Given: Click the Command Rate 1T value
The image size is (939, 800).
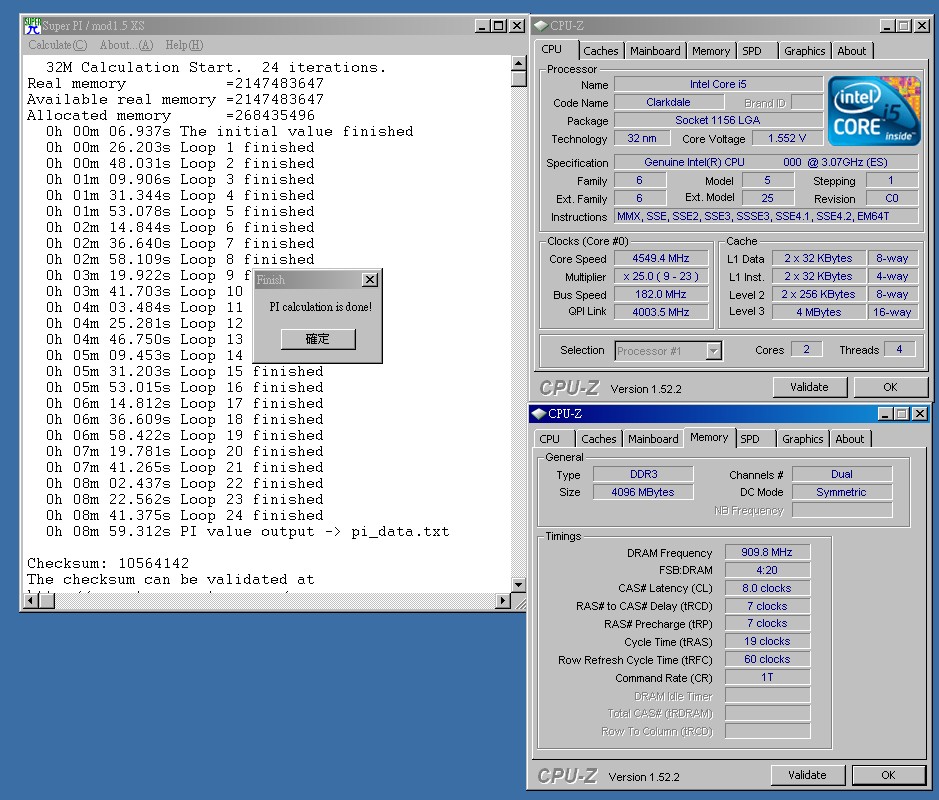Looking at the screenshot, I should pyautogui.click(x=767, y=677).
